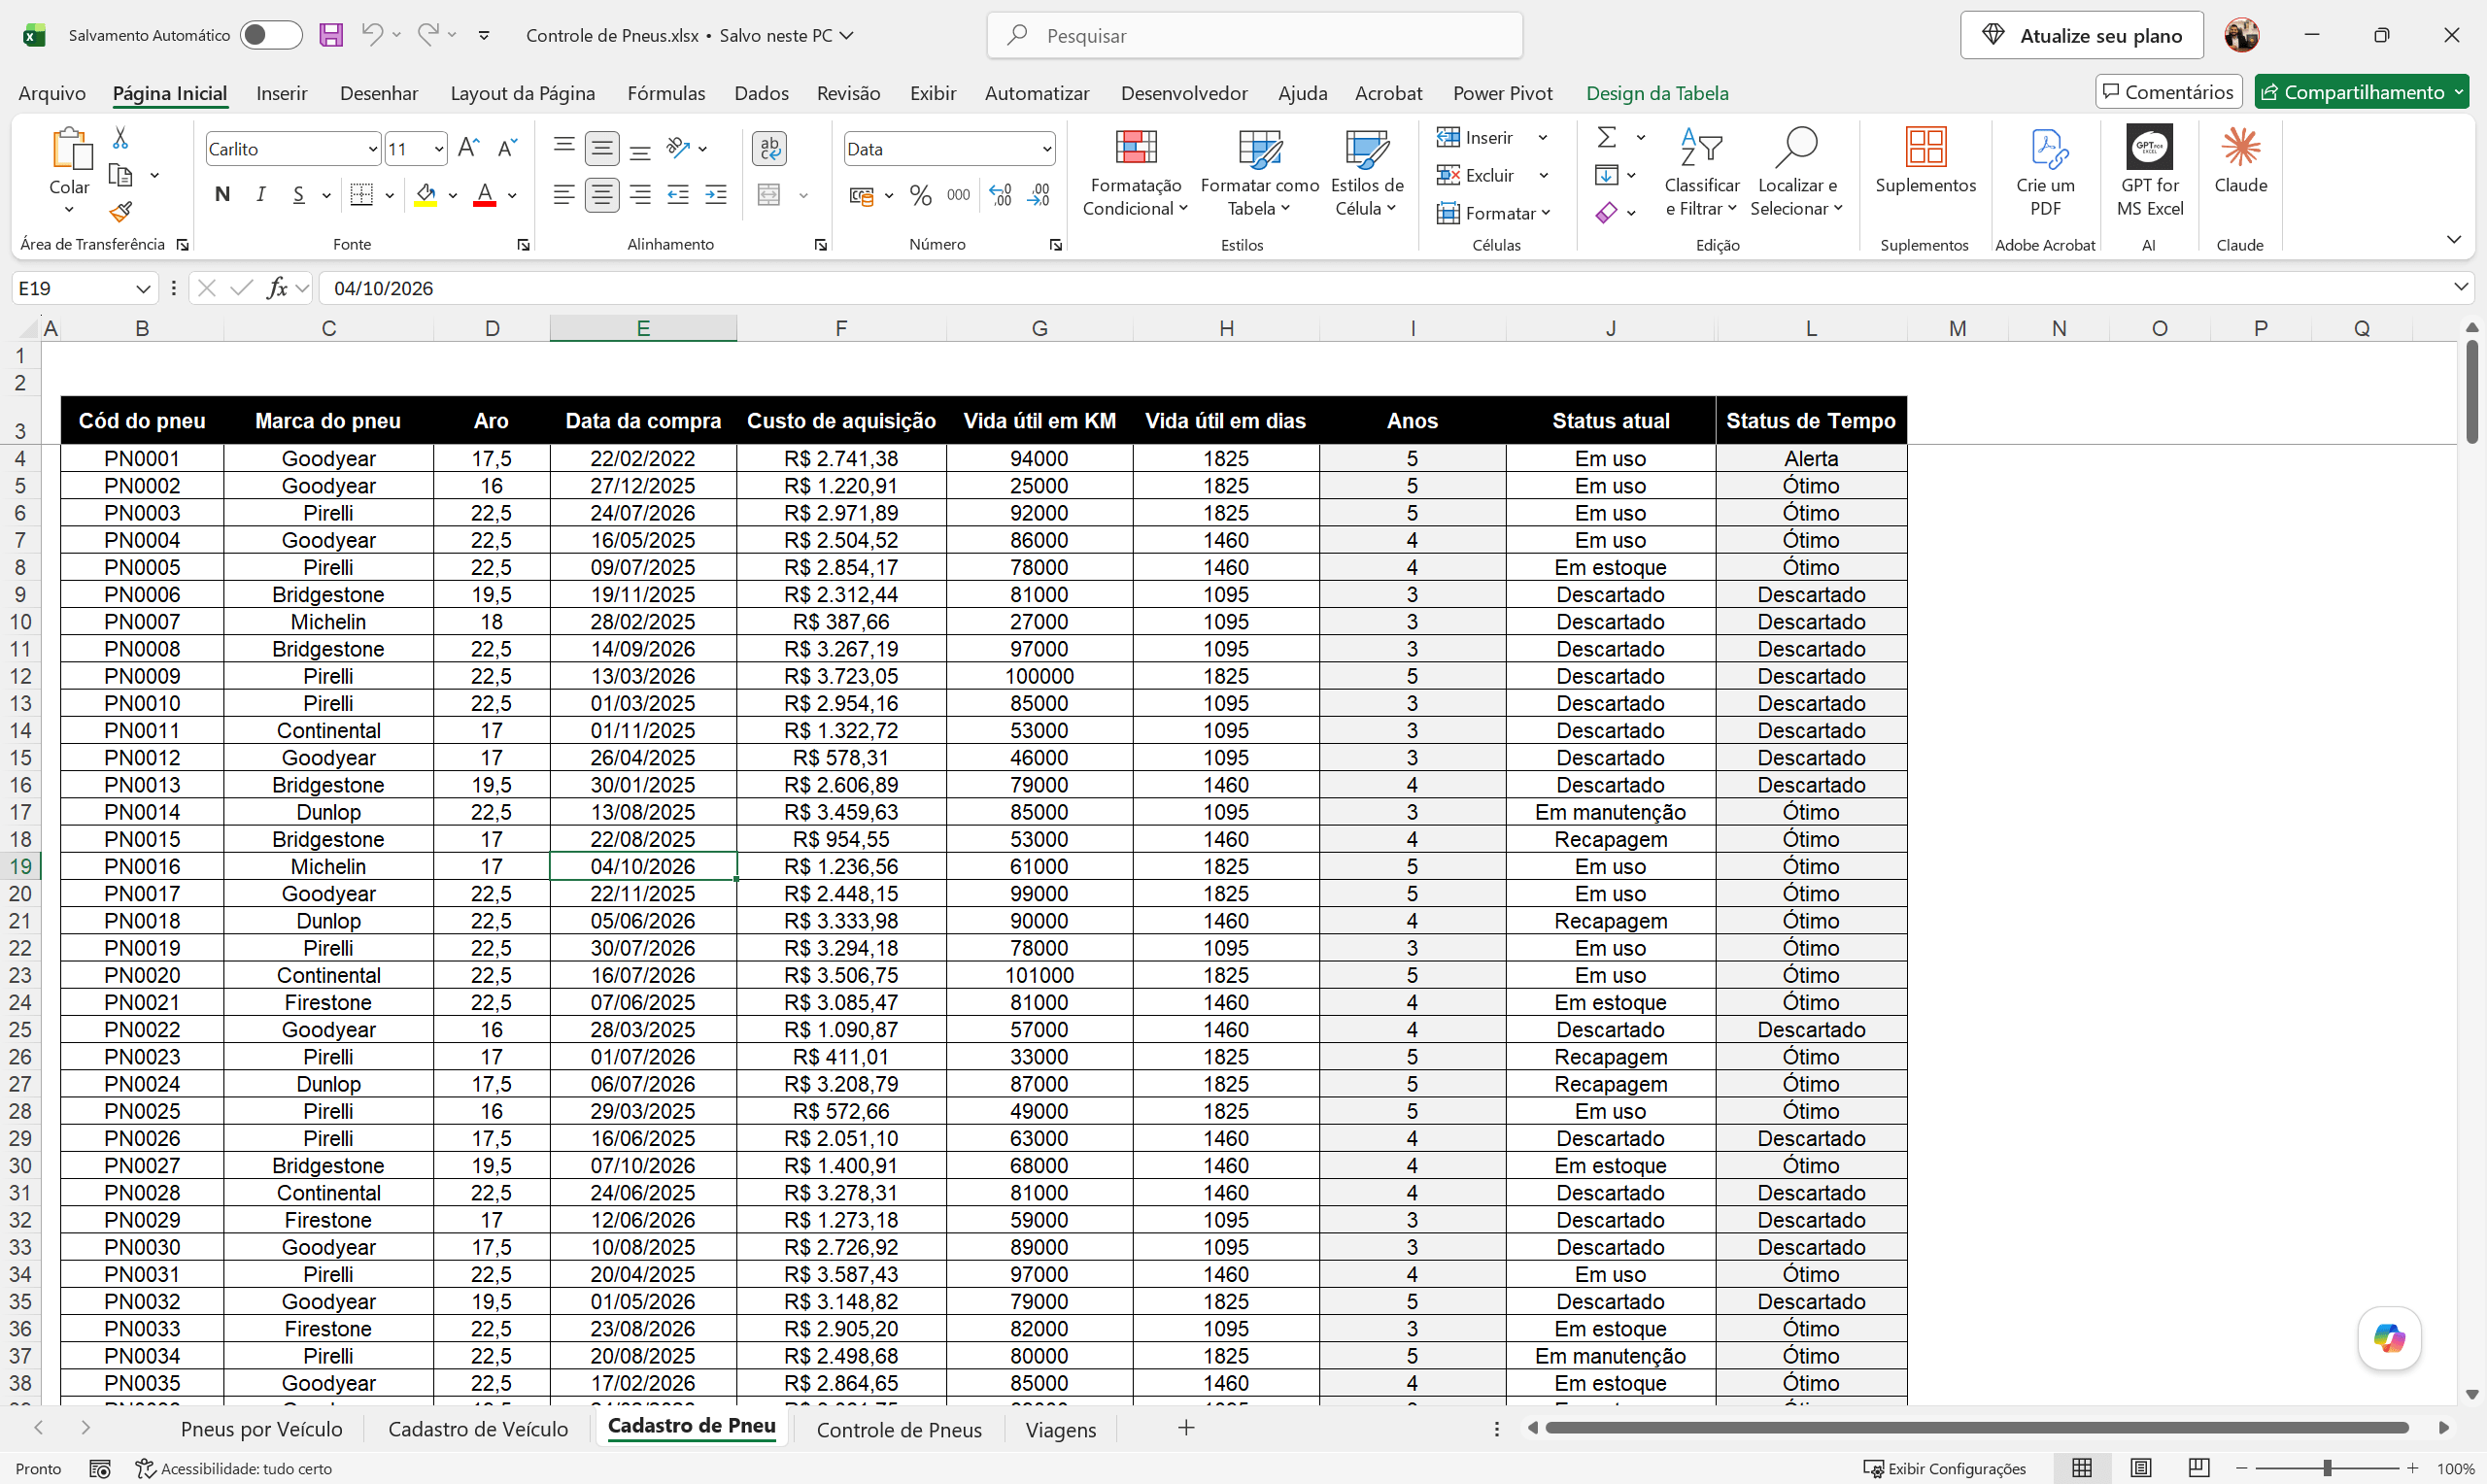Click Exibir Configurações in status bar
2487x1484 pixels.
pos(1945,1468)
